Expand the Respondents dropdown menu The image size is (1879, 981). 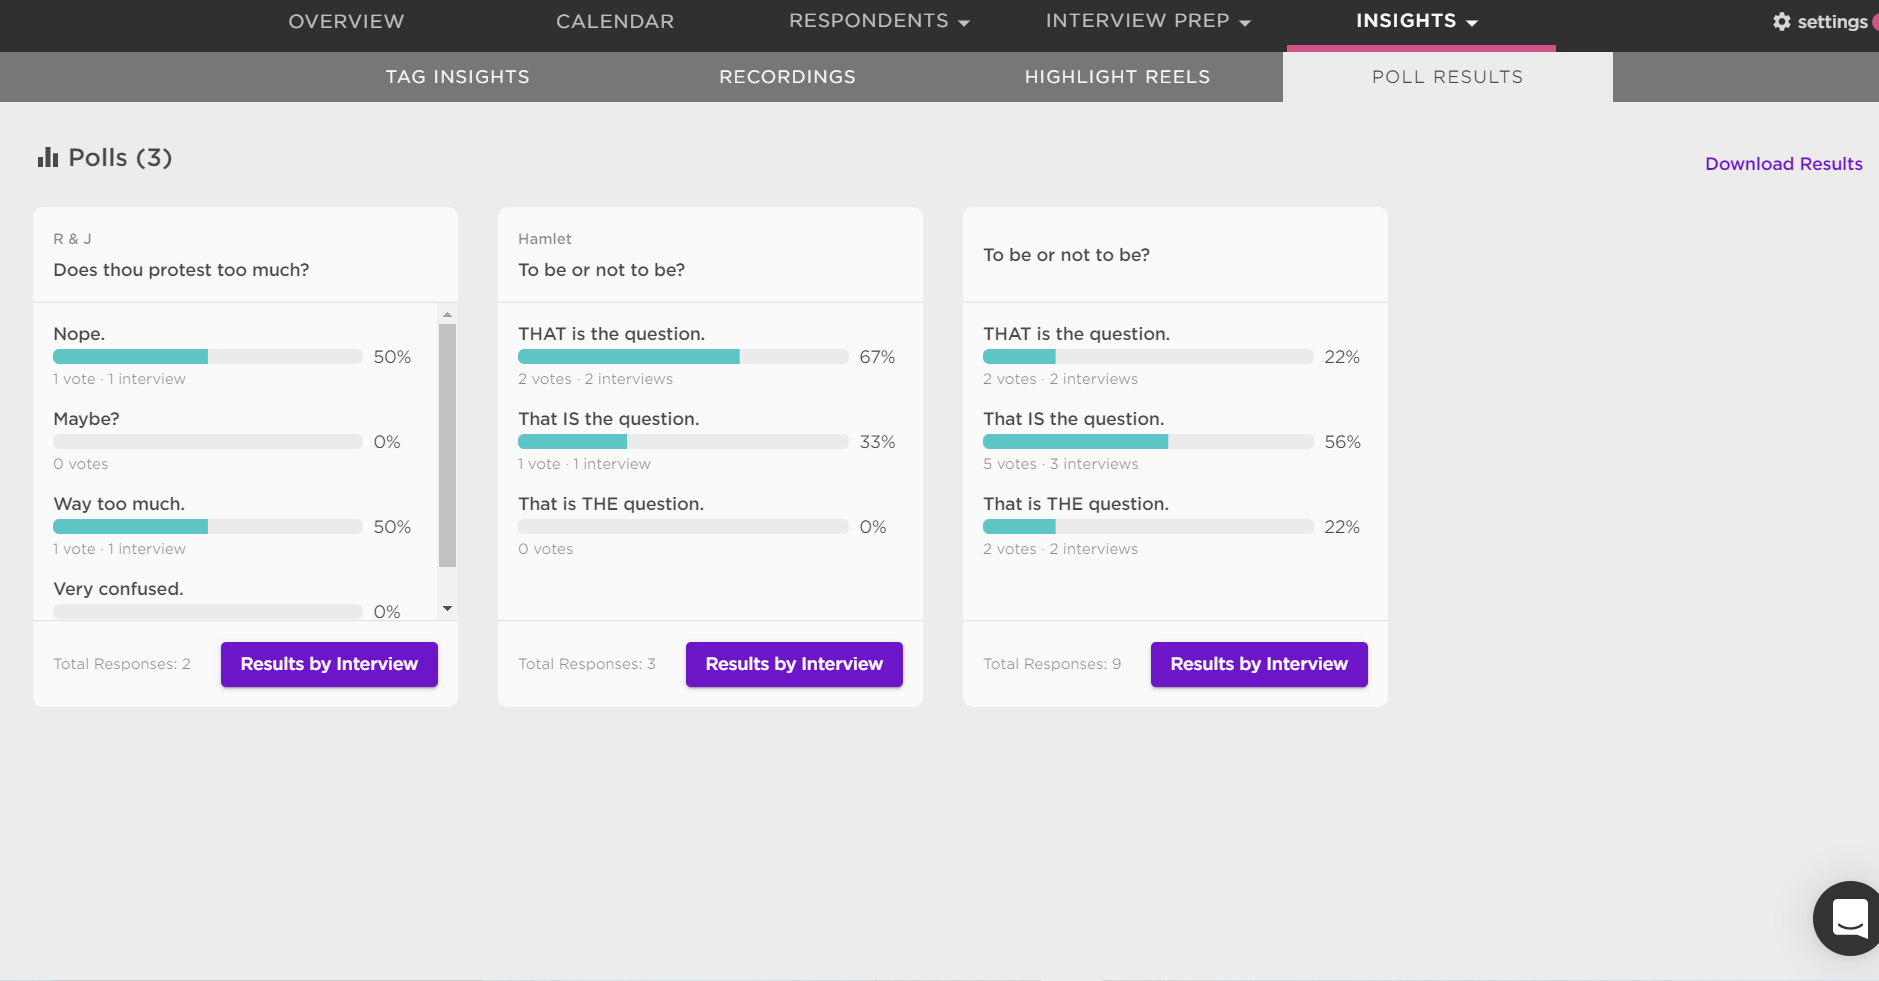click(879, 21)
